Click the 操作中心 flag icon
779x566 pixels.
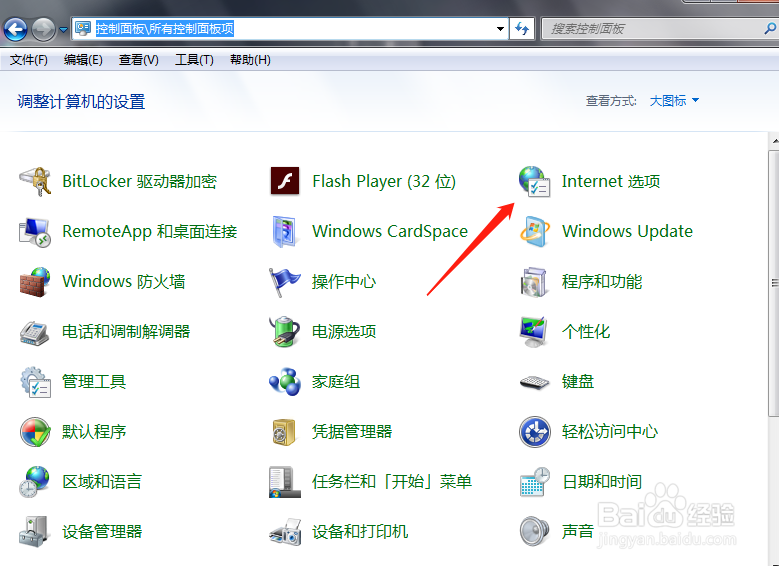(284, 282)
